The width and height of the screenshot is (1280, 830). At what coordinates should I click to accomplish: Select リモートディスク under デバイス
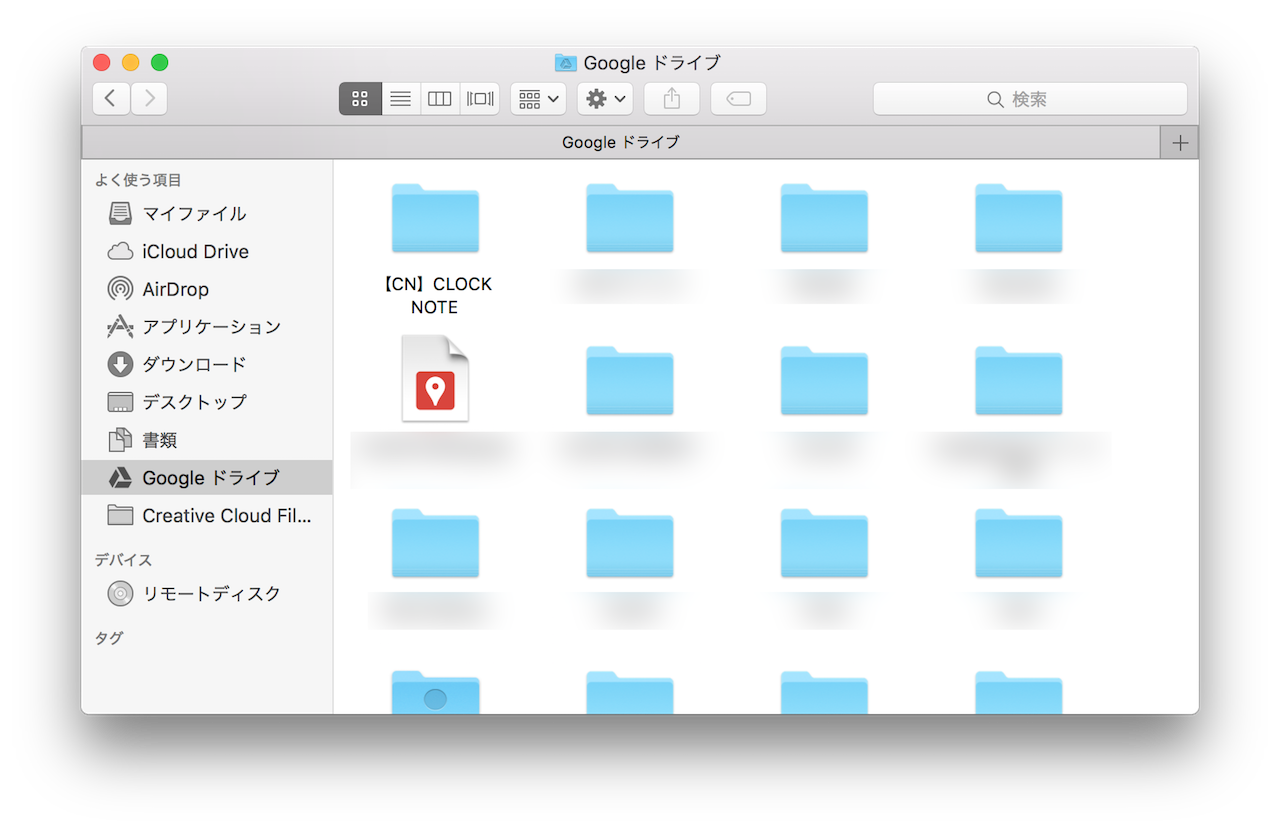(207, 594)
